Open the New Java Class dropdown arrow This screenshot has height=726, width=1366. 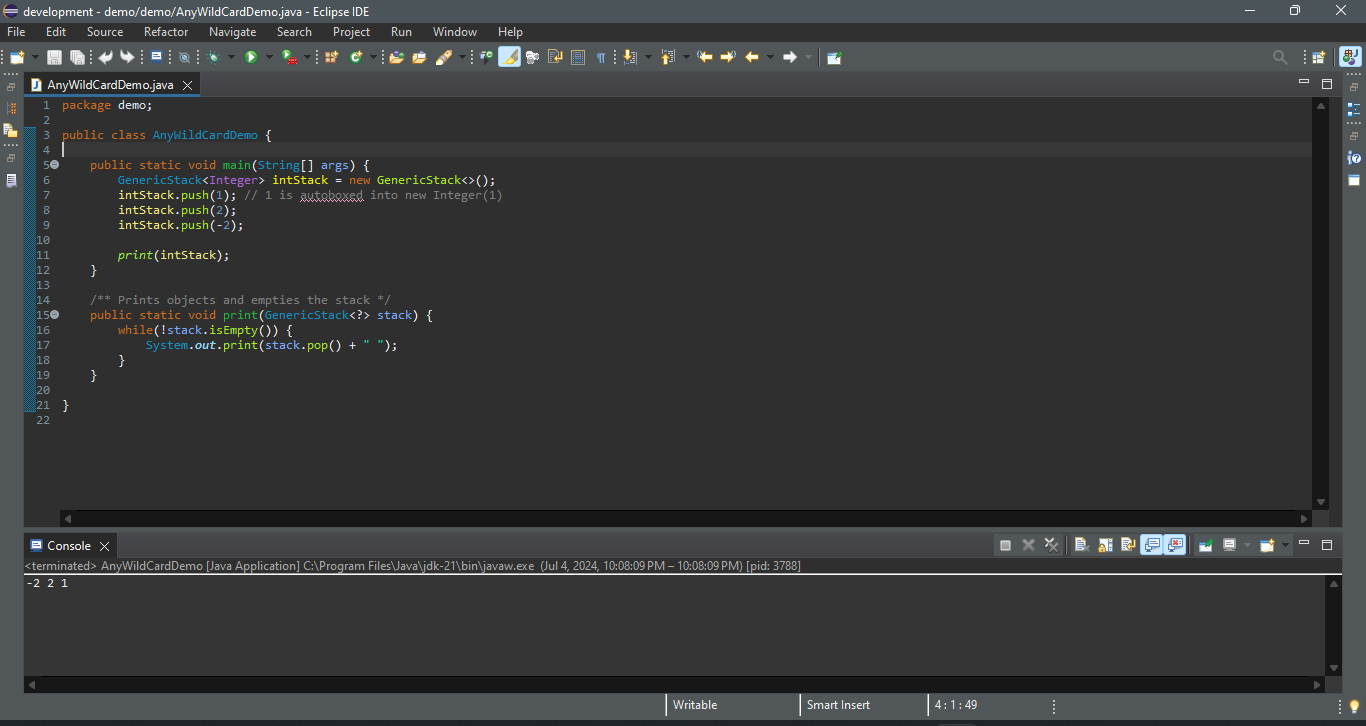point(374,58)
